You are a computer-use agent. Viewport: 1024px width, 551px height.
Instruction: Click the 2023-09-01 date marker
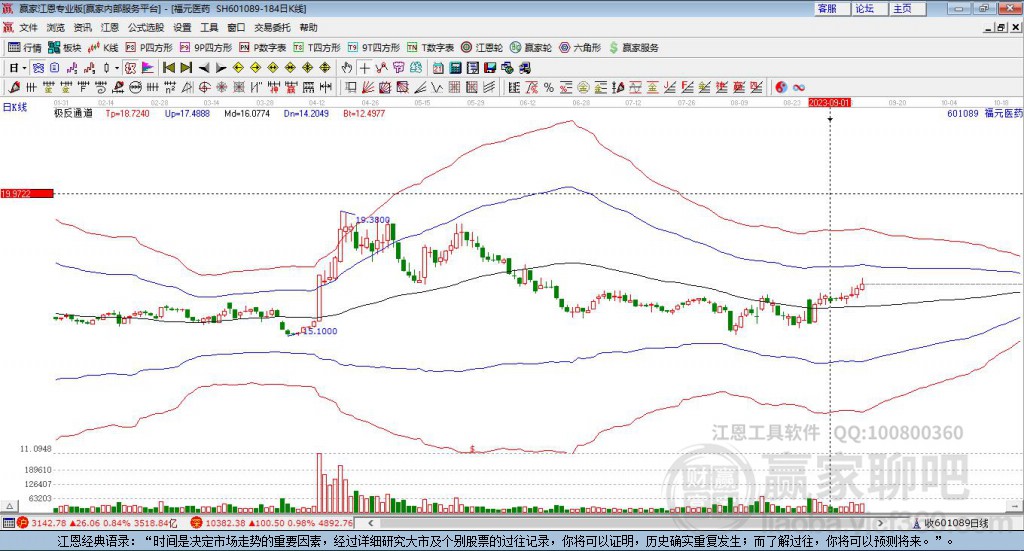[829, 103]
